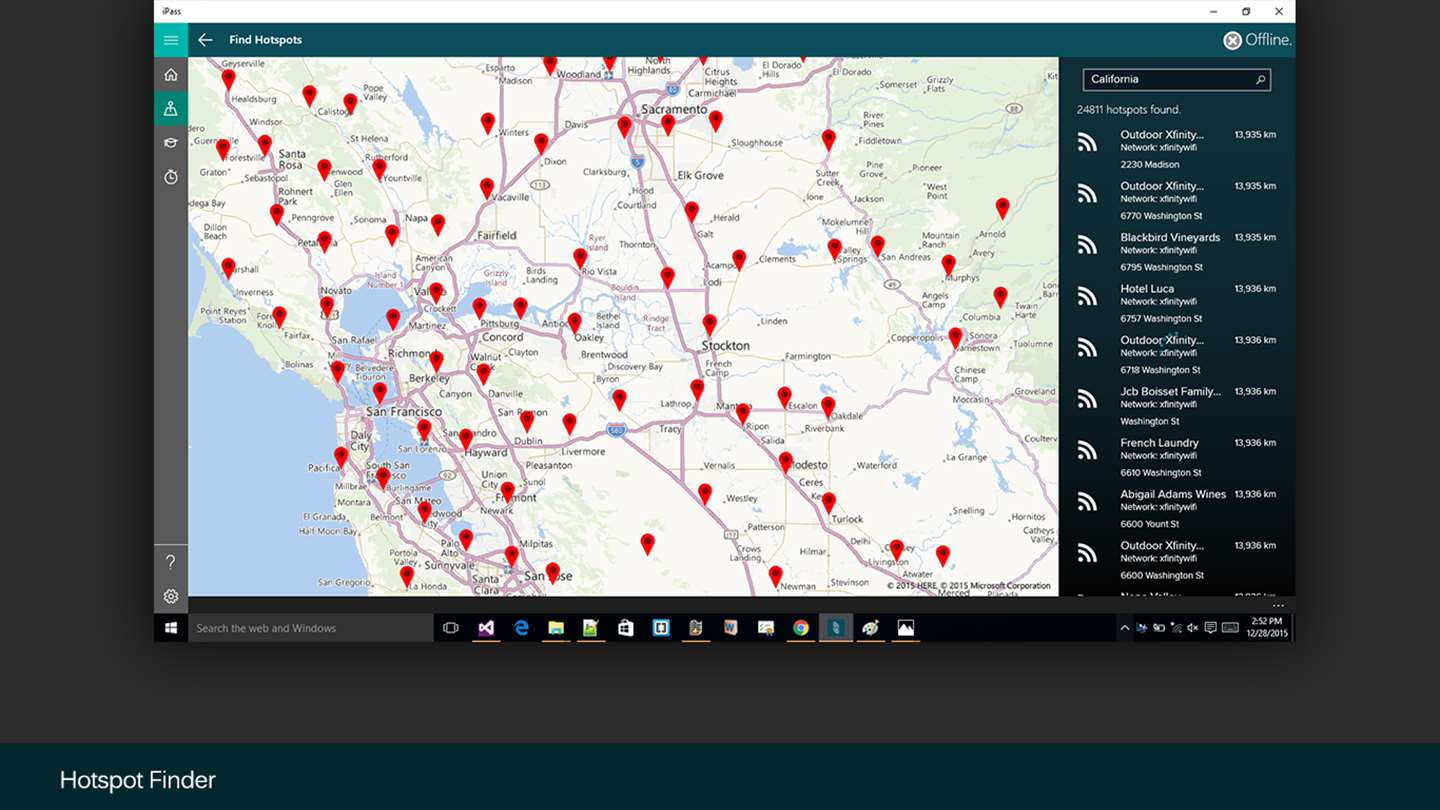Open Help via the question mark icon
The image size is (1440, 810).
coord(171,562)
